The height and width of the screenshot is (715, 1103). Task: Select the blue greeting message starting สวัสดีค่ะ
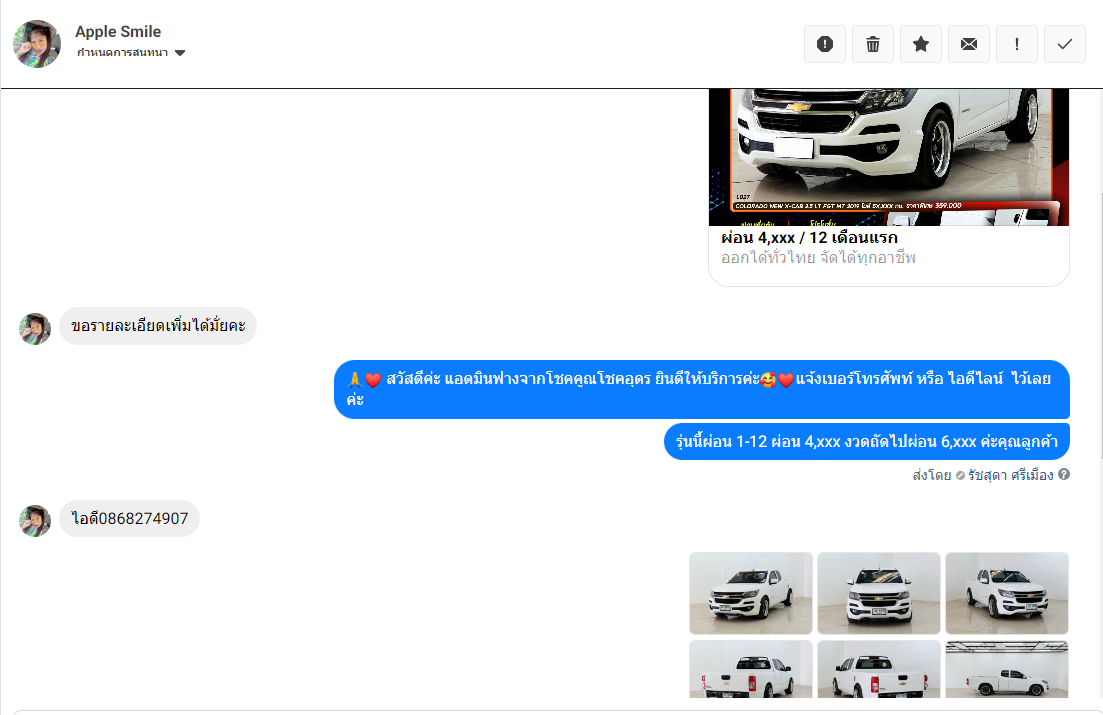[x=701, y=389]
